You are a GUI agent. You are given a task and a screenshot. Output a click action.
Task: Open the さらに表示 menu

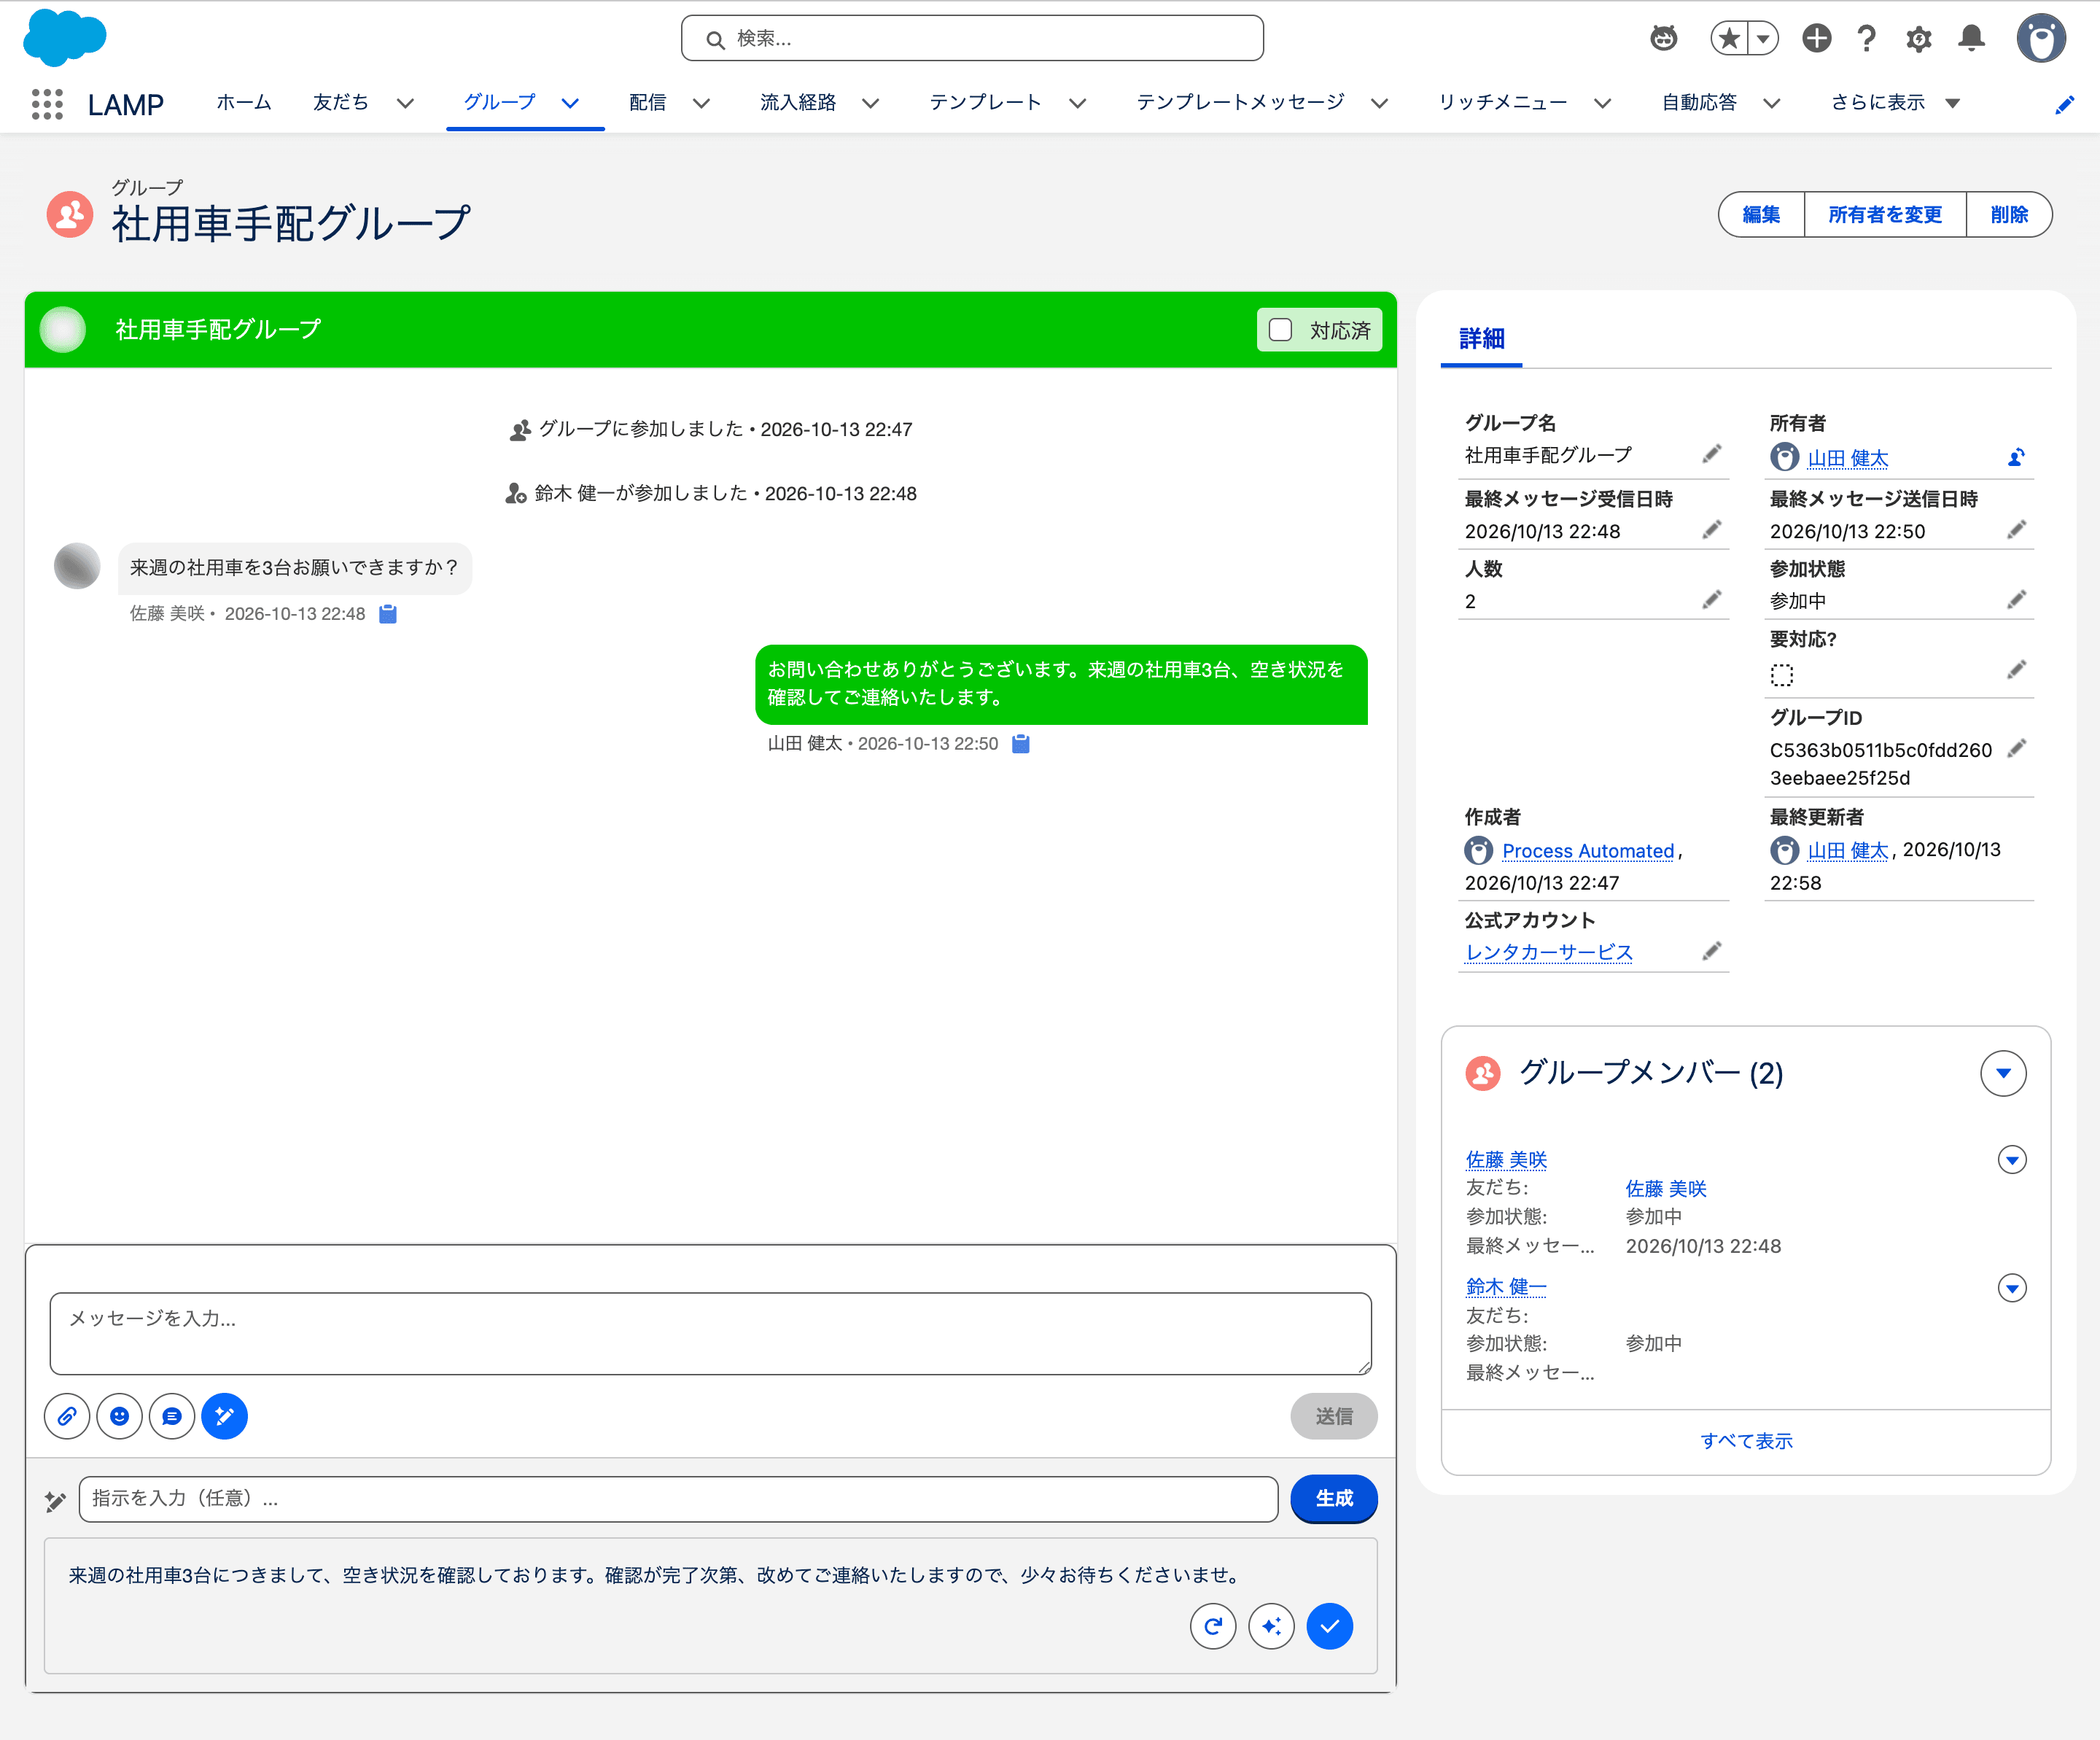(1895, 103)
